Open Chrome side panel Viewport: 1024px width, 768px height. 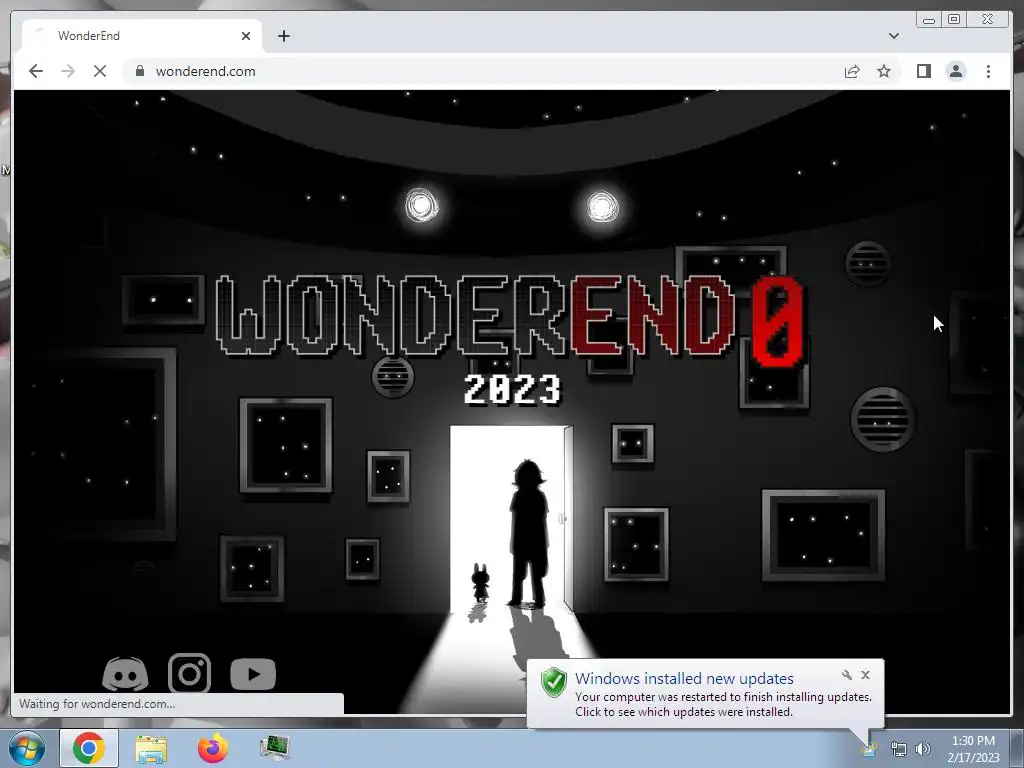[x=923, y=71]
